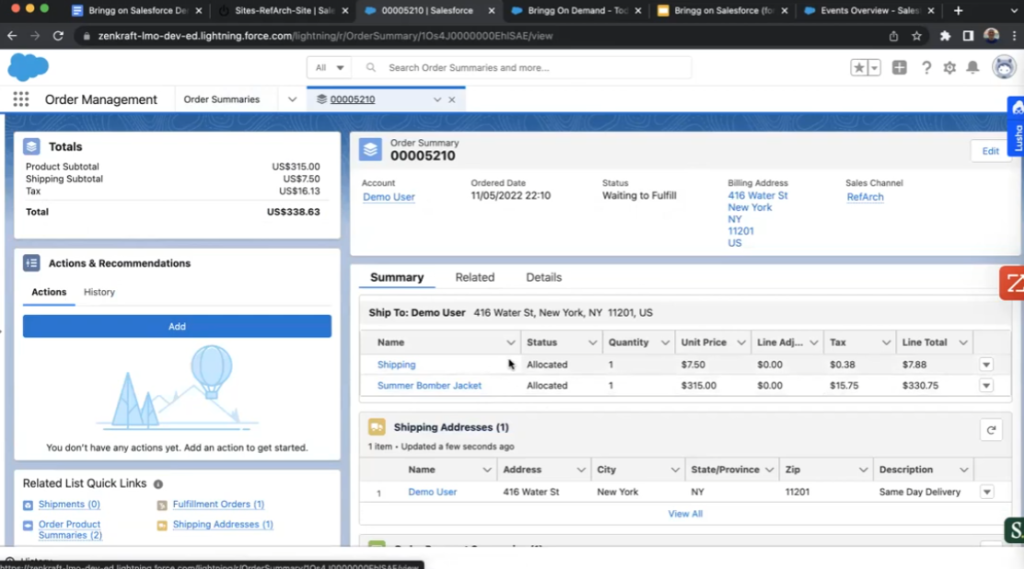Refresh the Shipping Addresses list

click(x=990, y=430)
